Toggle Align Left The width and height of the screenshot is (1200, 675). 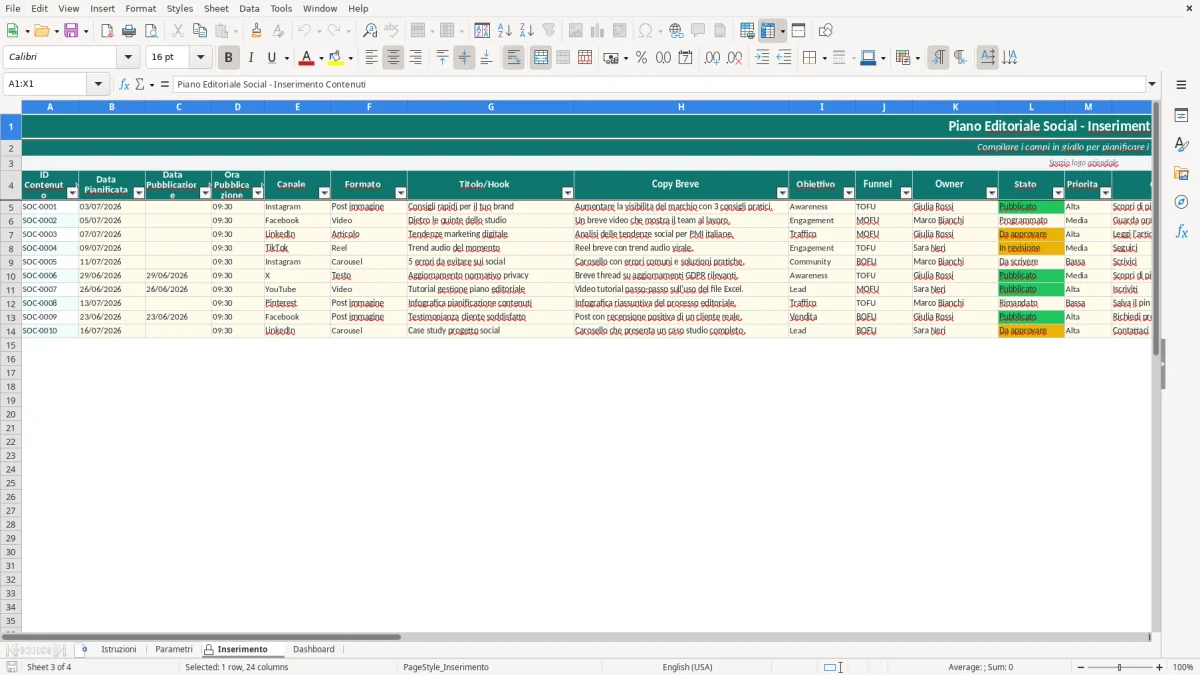click(371, 58)
